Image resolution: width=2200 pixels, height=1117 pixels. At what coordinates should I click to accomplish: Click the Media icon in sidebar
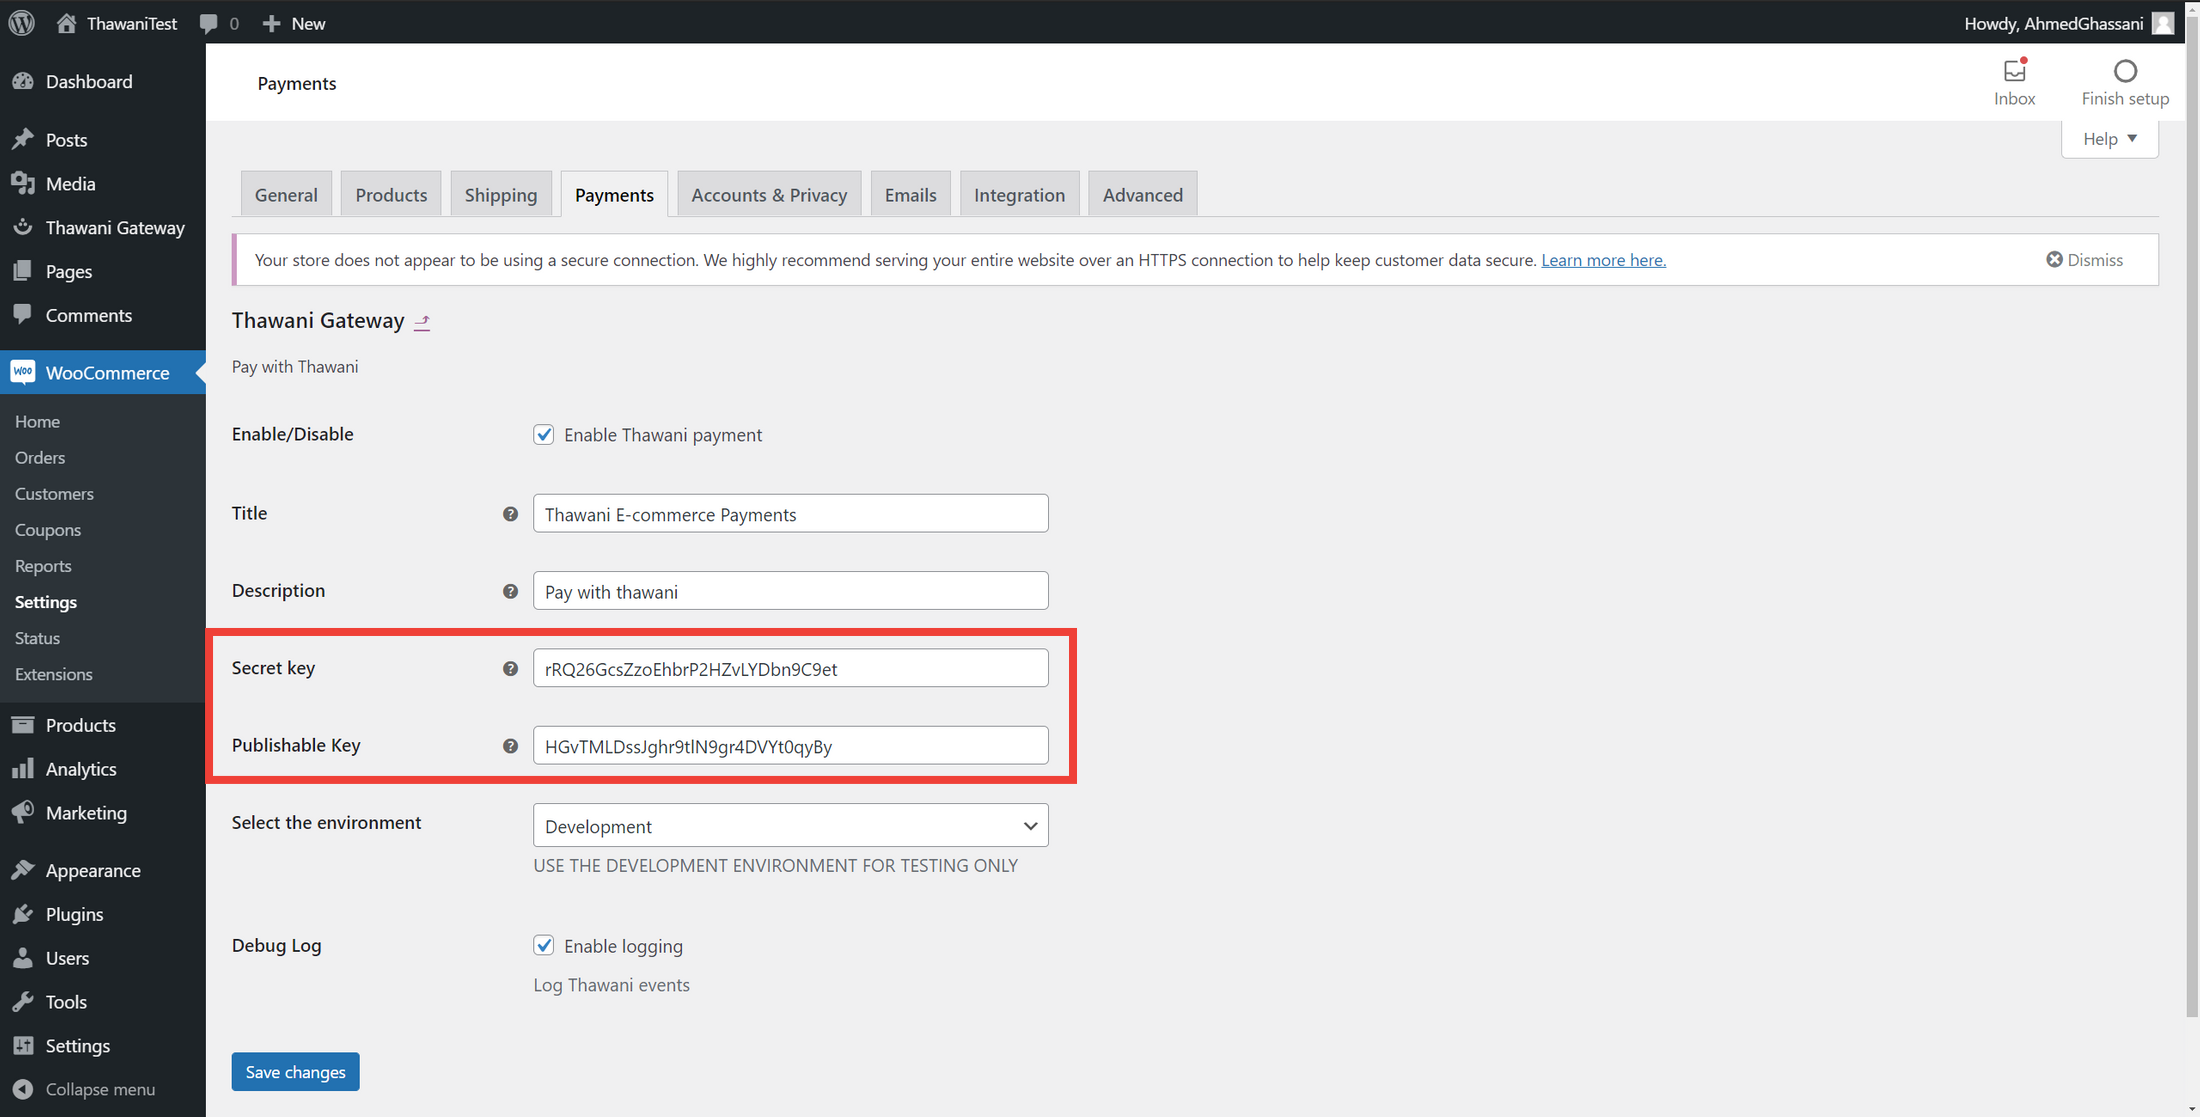(23, 183)
